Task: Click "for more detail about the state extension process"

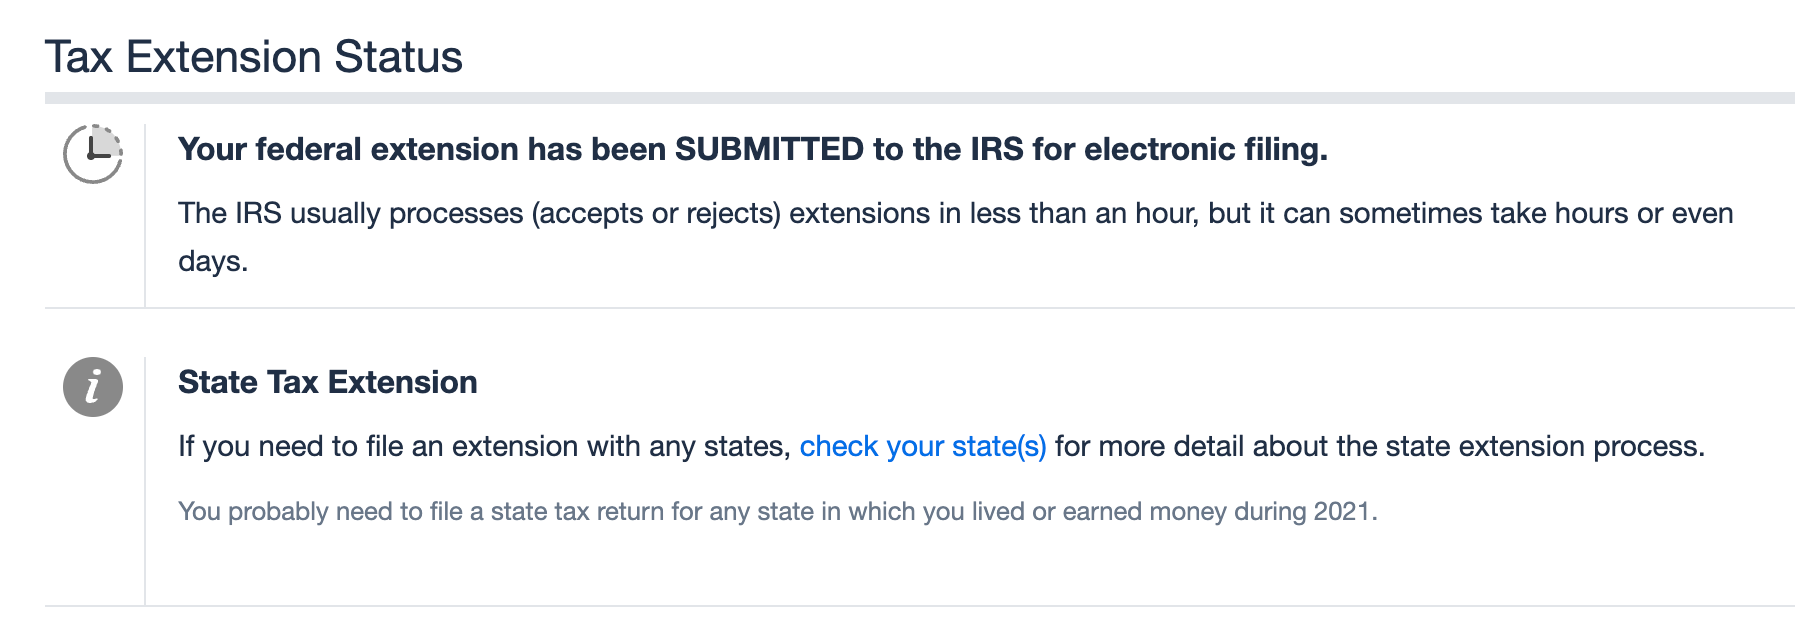Action: pos(1380,446)
